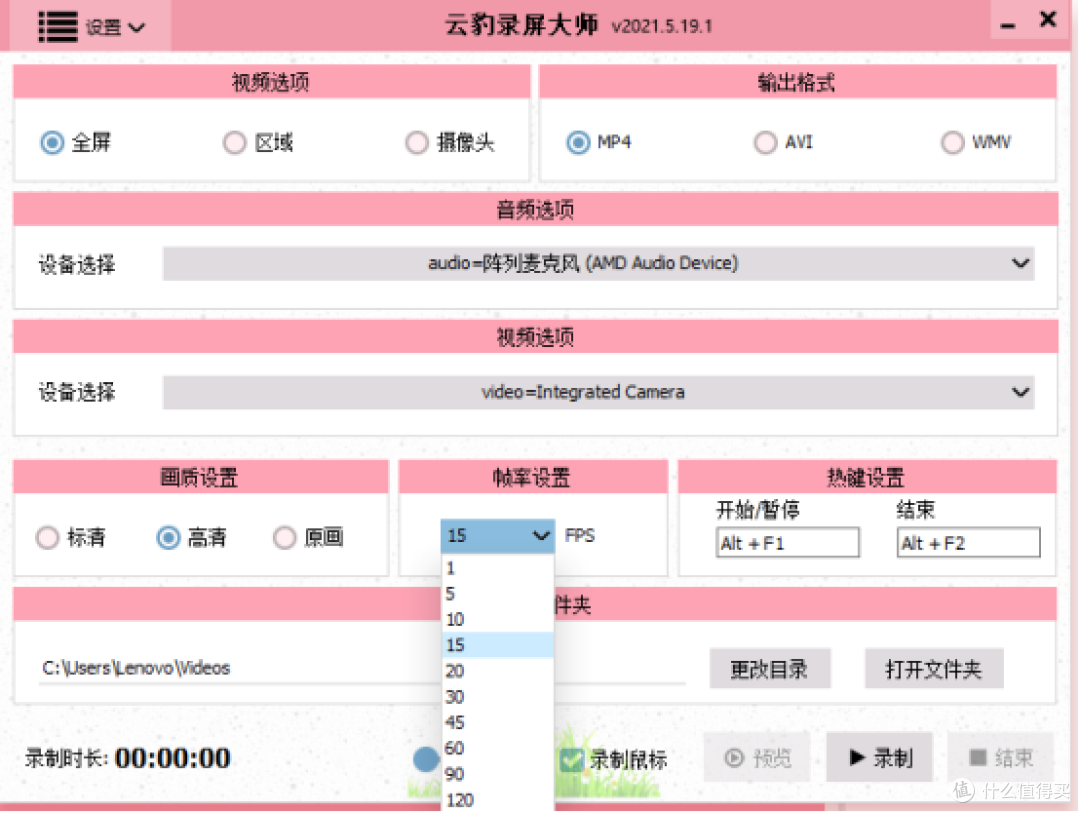The image size is (1080, 813).
Task: Minimize the 云豹录屏大师 window
Action: pyautogui.click(x=1008, y=26)
